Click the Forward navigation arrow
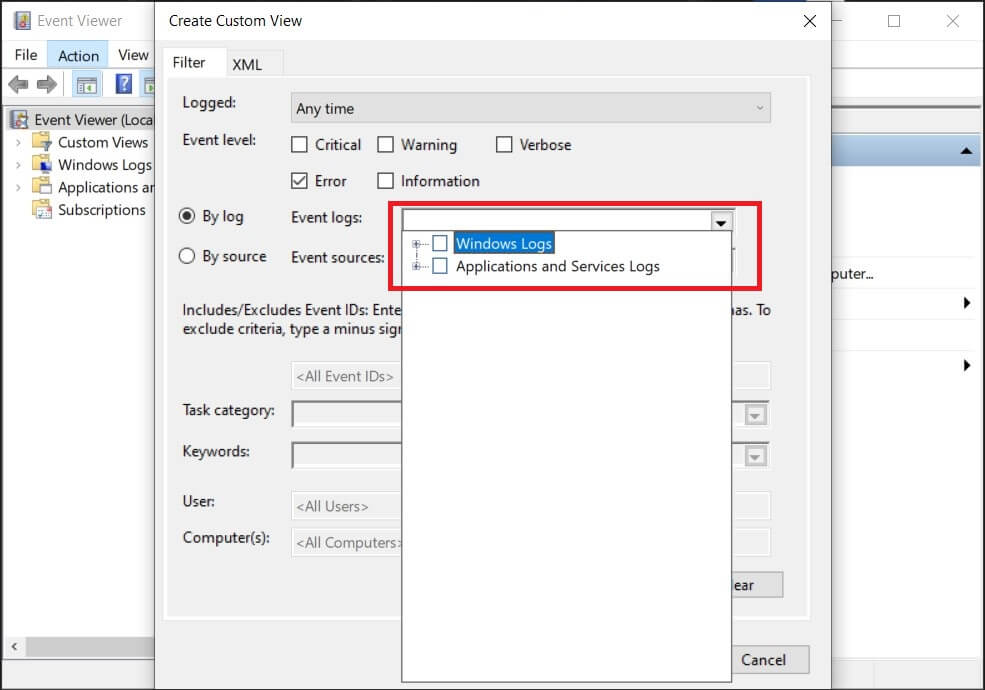This screenshot has width=985, height=690. 45,84
